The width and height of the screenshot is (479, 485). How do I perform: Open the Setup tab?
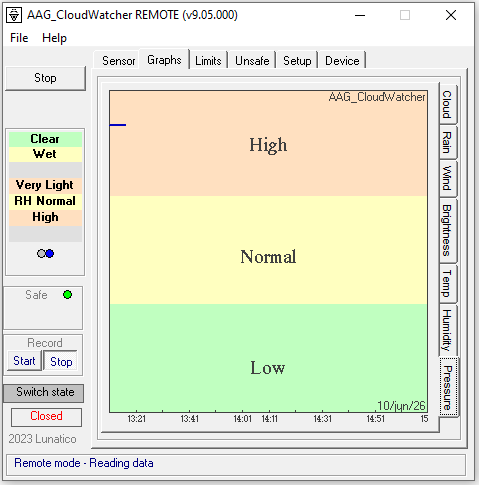(x=297, y=61)
